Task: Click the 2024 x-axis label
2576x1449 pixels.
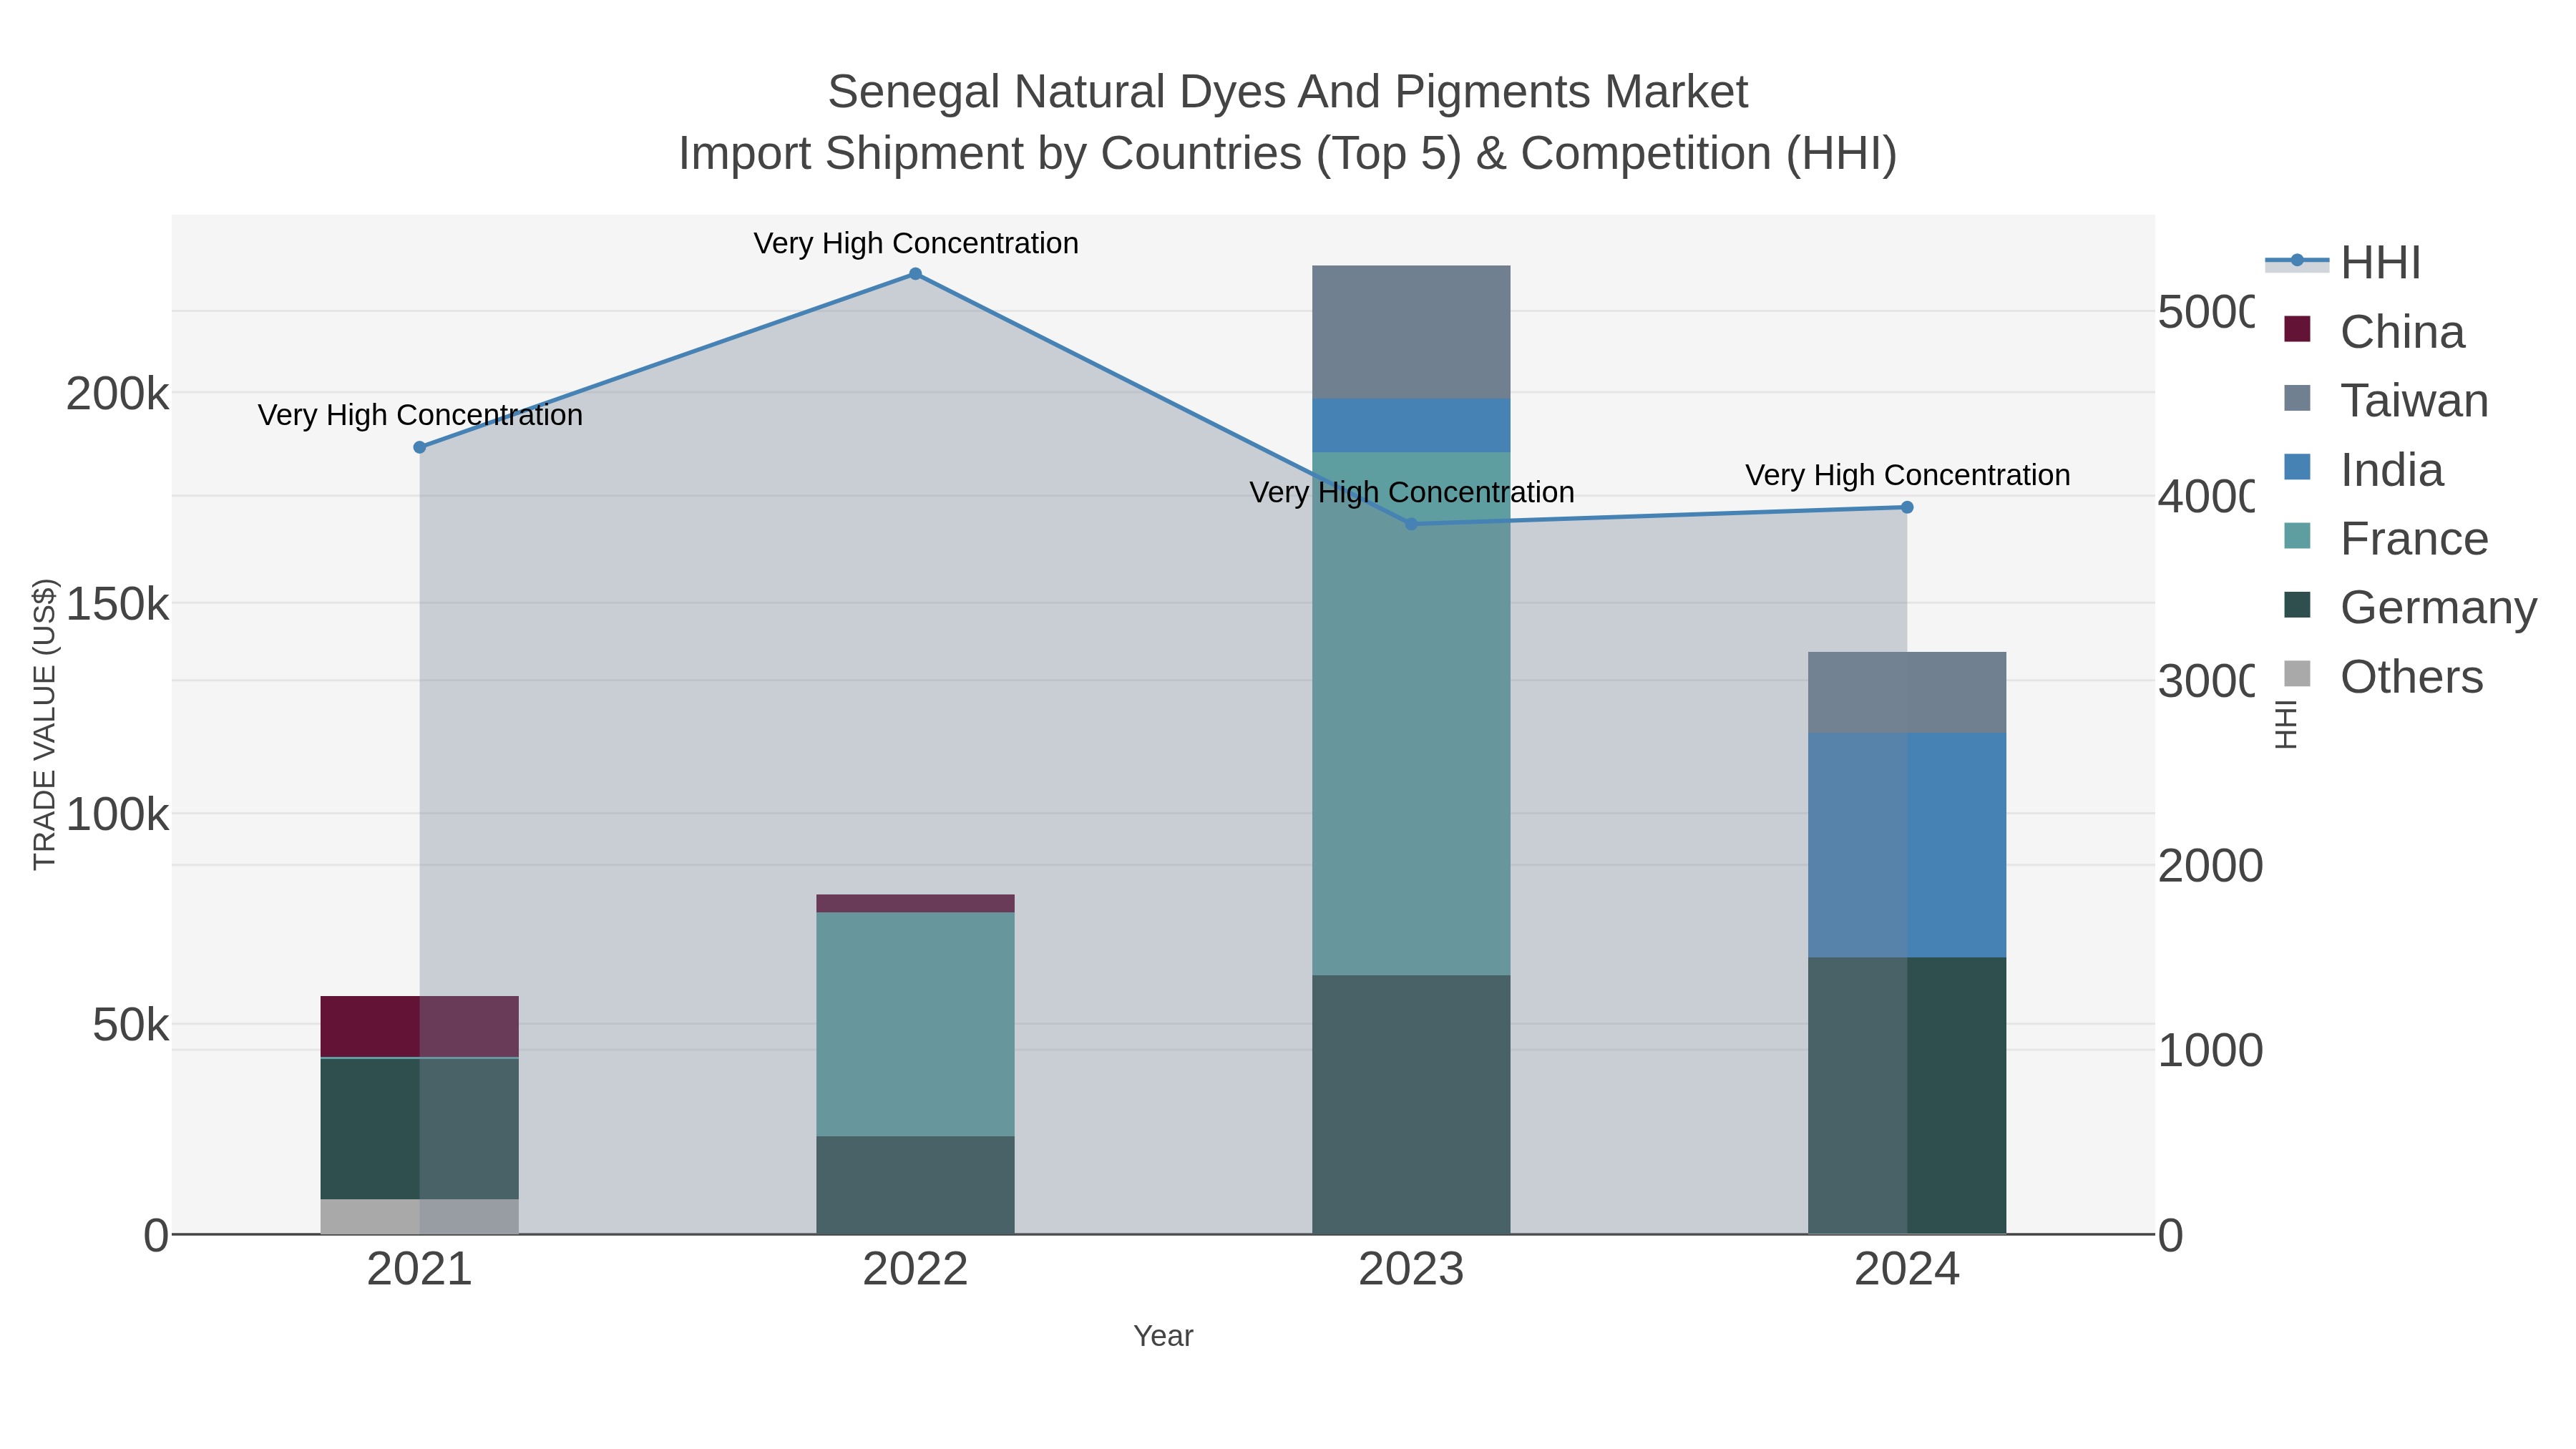Action: tap(1907, 1270)
